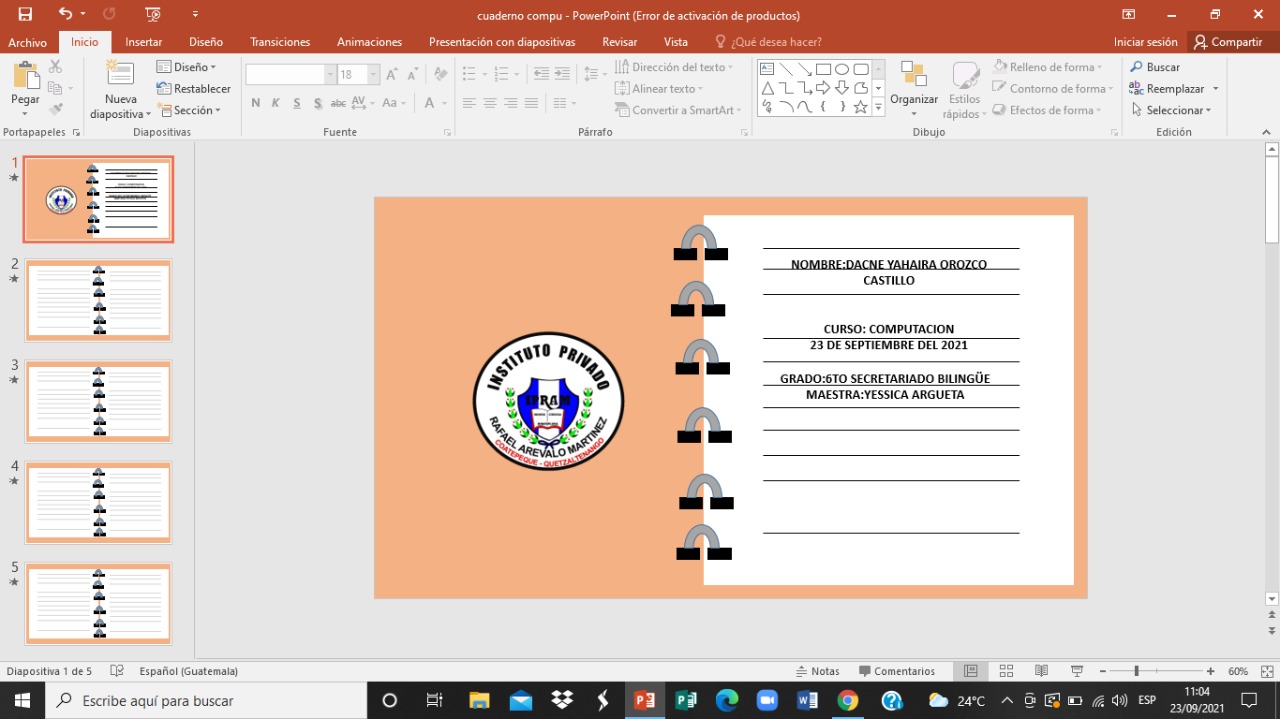Screen dimensions: 1280x719
Task: Toggle text shadow formatting
Action: pyautogui.click(x=318, y=103)
